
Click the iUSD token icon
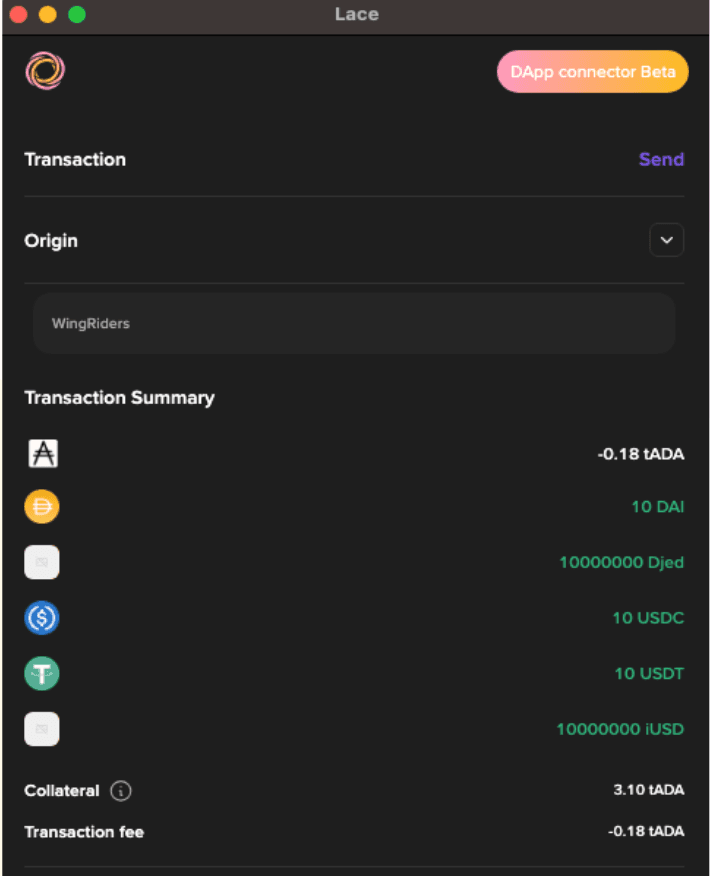pos(42,729)
